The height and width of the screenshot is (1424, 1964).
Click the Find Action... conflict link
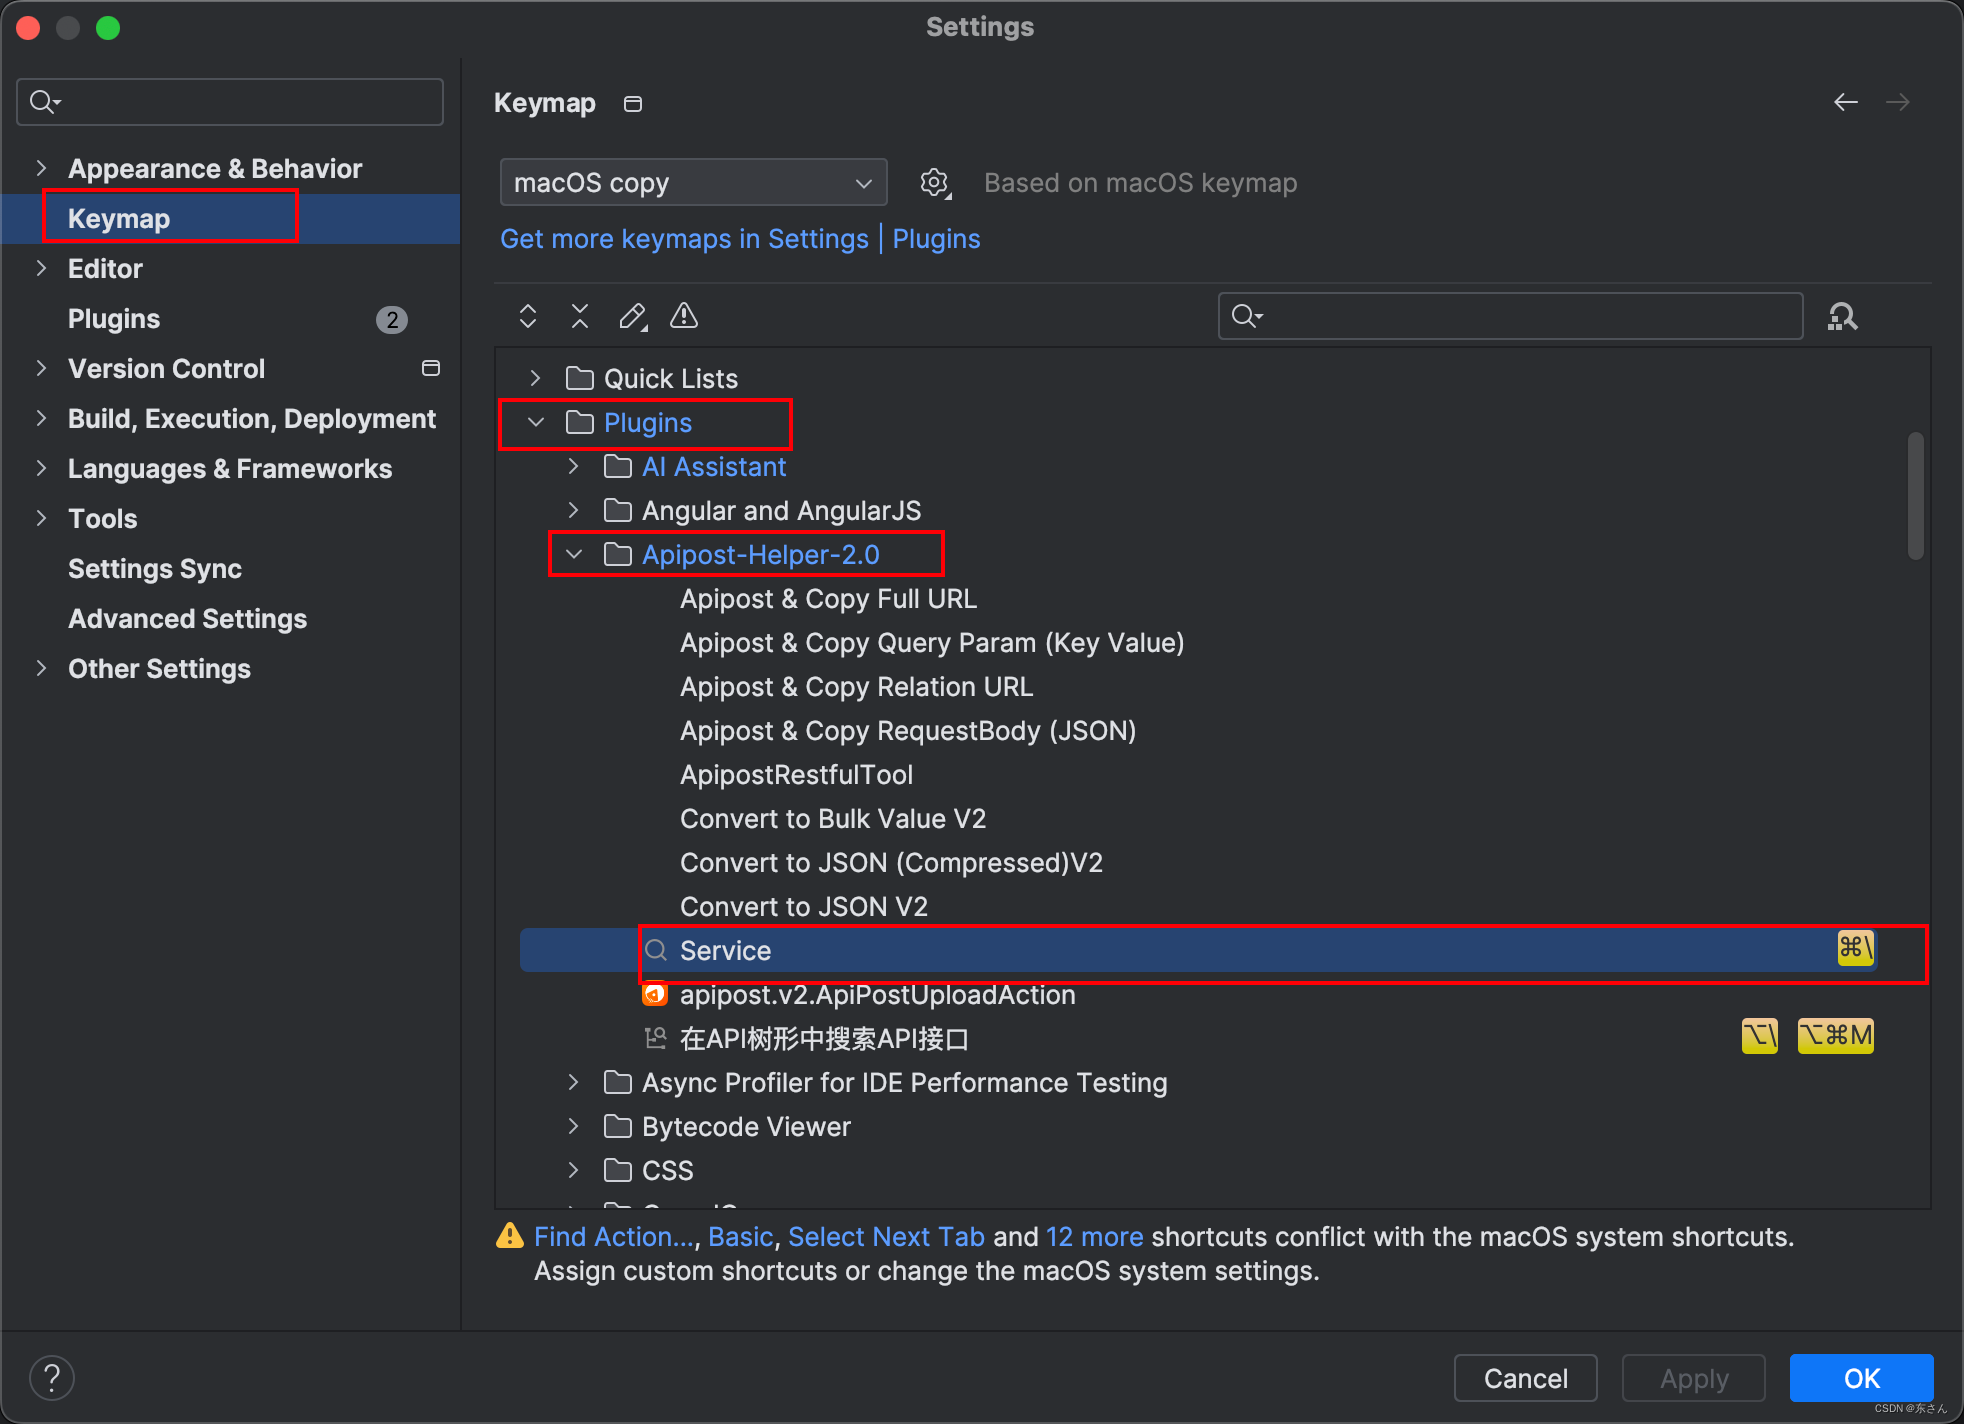[x=614, y=1237]
